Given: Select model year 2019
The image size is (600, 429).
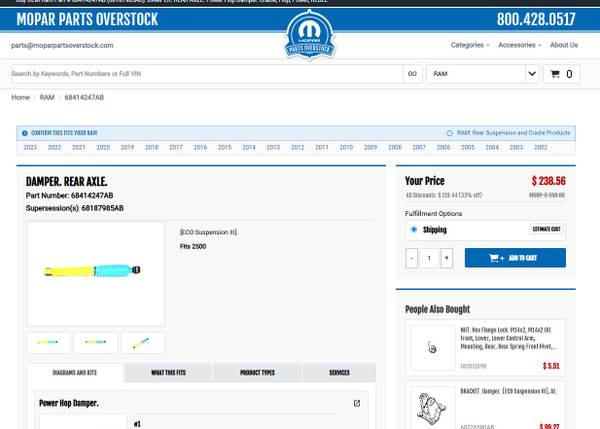Looking at the screenshot, I should tap(127, 148).
